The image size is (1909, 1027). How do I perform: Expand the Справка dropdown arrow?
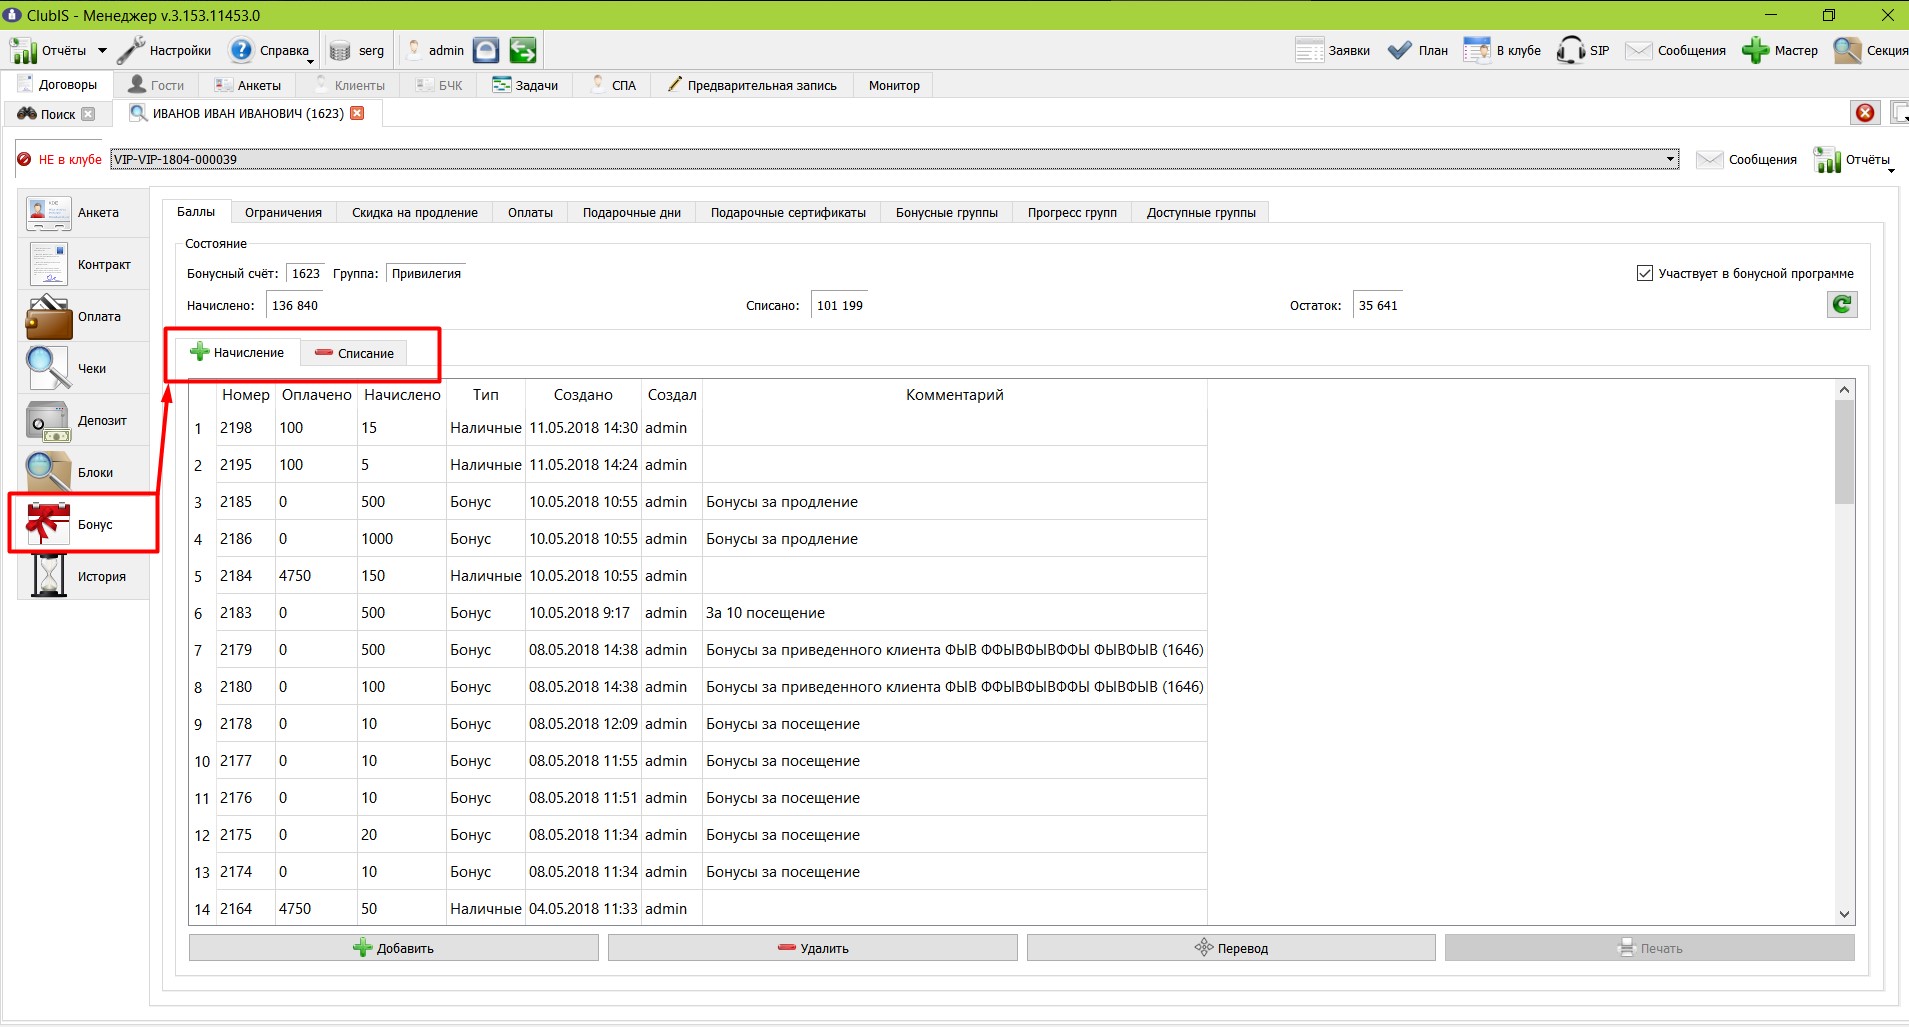[310, 60]
